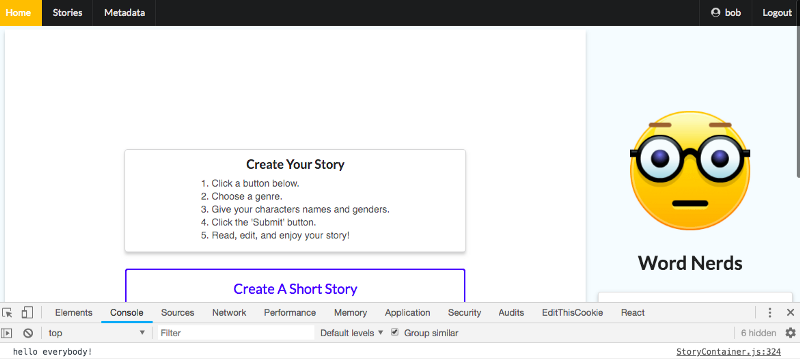Click the Create A Short Story button
The width and height of the screenshot is (800, 362).
coord(295,286)
